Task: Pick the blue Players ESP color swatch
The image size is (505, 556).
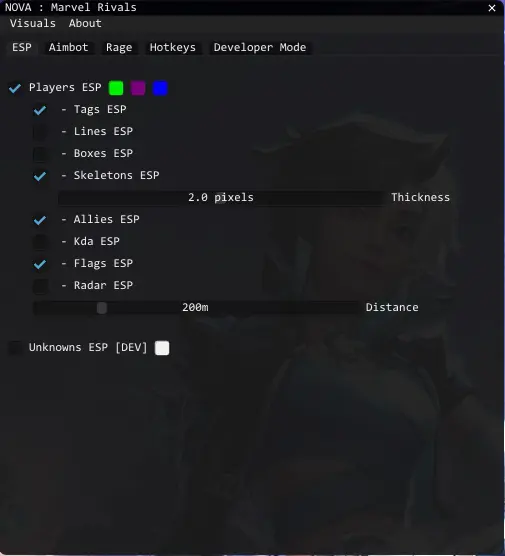Action: [160, 88]
